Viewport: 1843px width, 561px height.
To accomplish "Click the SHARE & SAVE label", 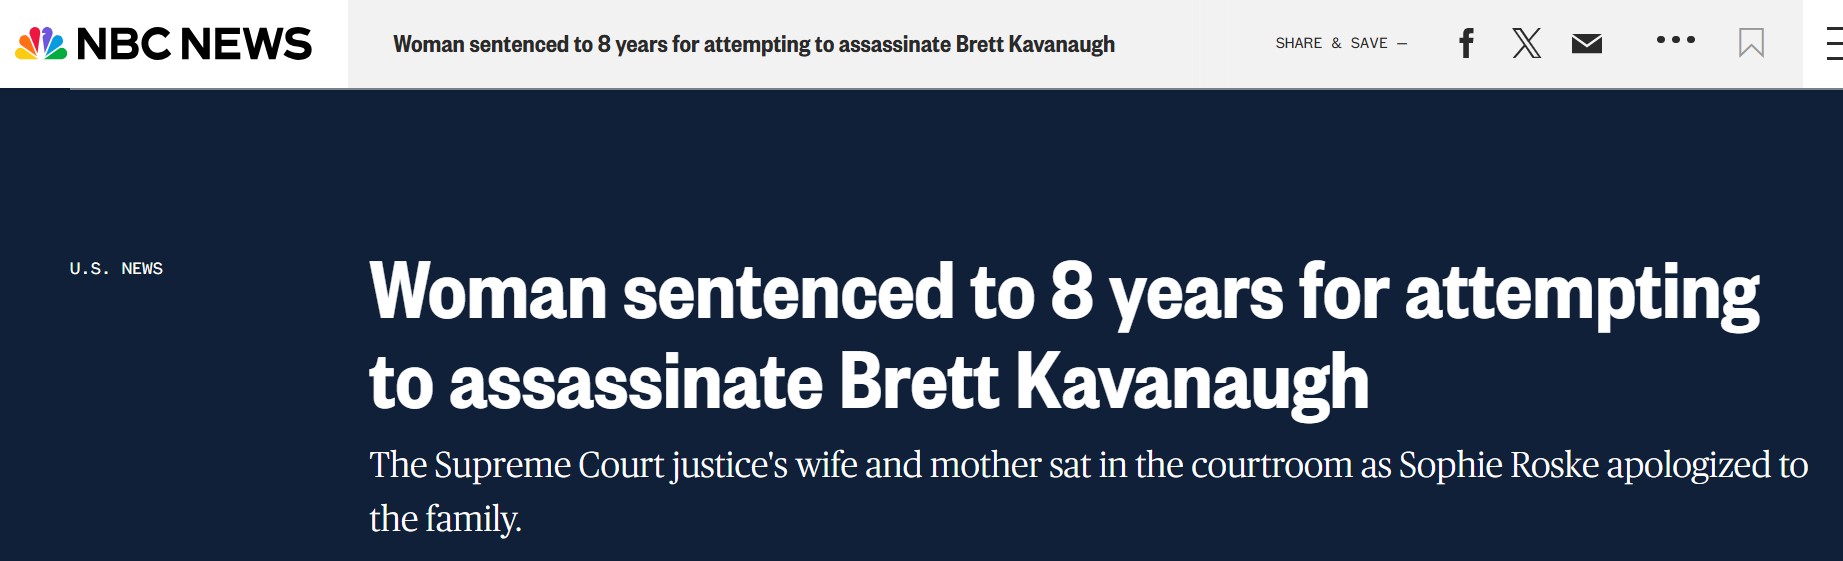I will [1331, 43].
